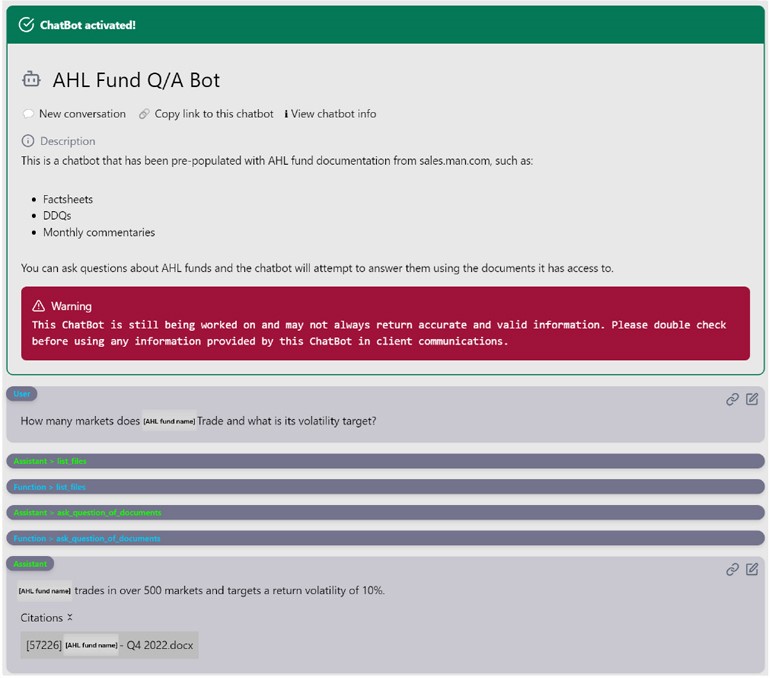Edit the User question with pencil icon
Screen dimensions: 770x678
(751, 399)
